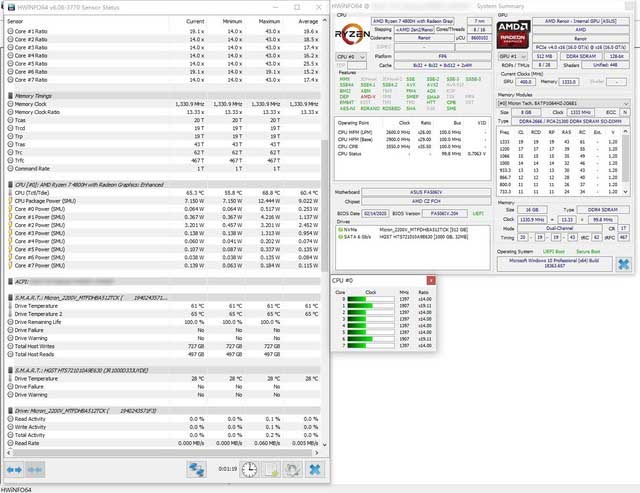Click the Chipset AMD CZ FCH field
The image size is (640, 493).
pos(426,201)
